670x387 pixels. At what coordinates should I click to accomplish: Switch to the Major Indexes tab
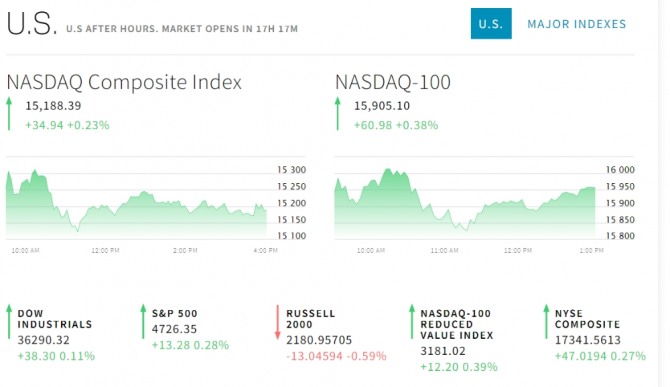coord(576,24)
